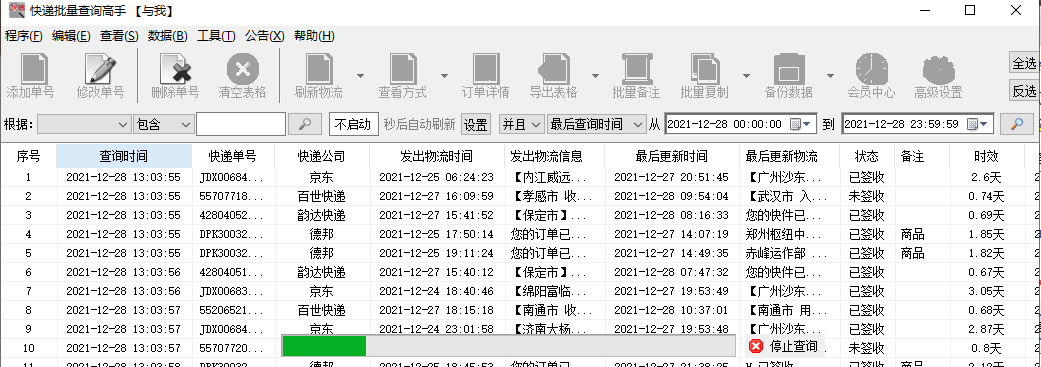The image size is (1041, 367).
Task: Click the keyword search magnifier button
Action: point(305,124)
